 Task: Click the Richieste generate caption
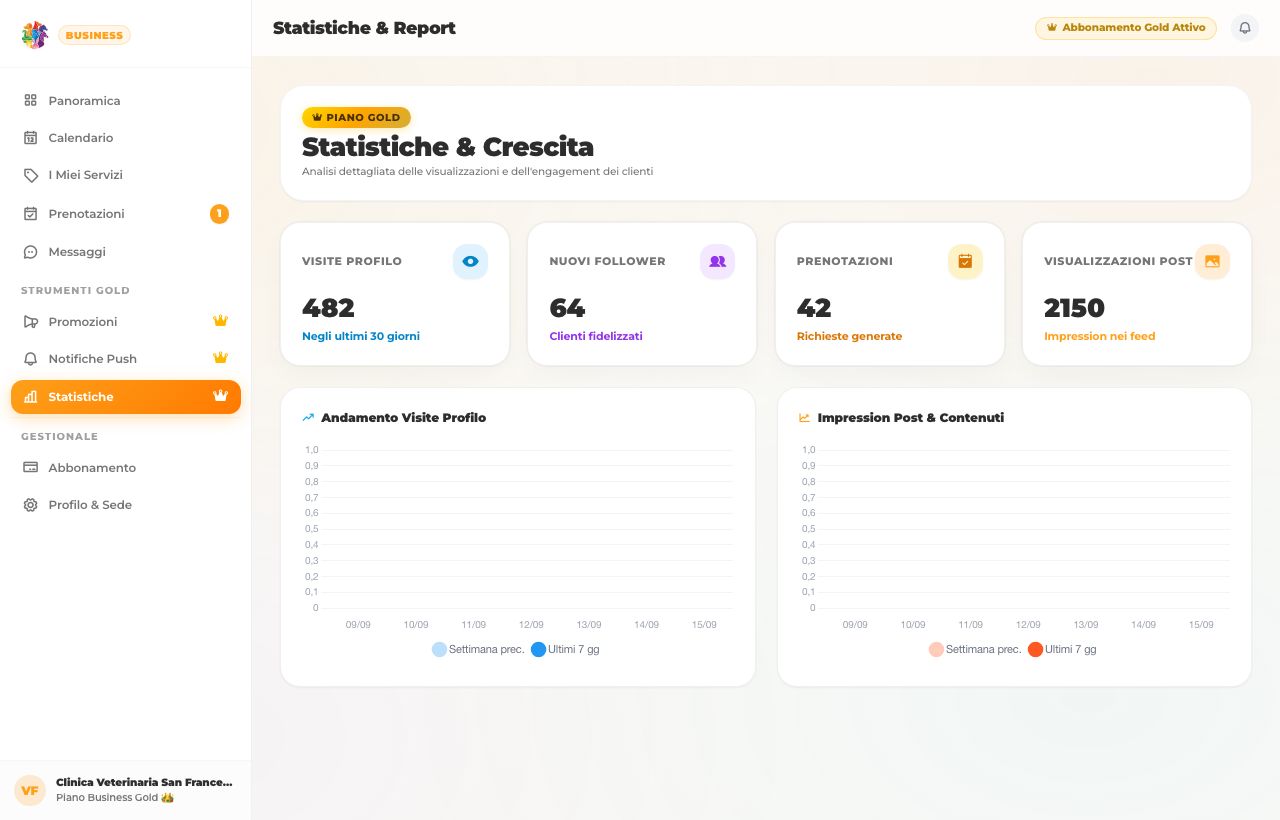pos(849,336)
